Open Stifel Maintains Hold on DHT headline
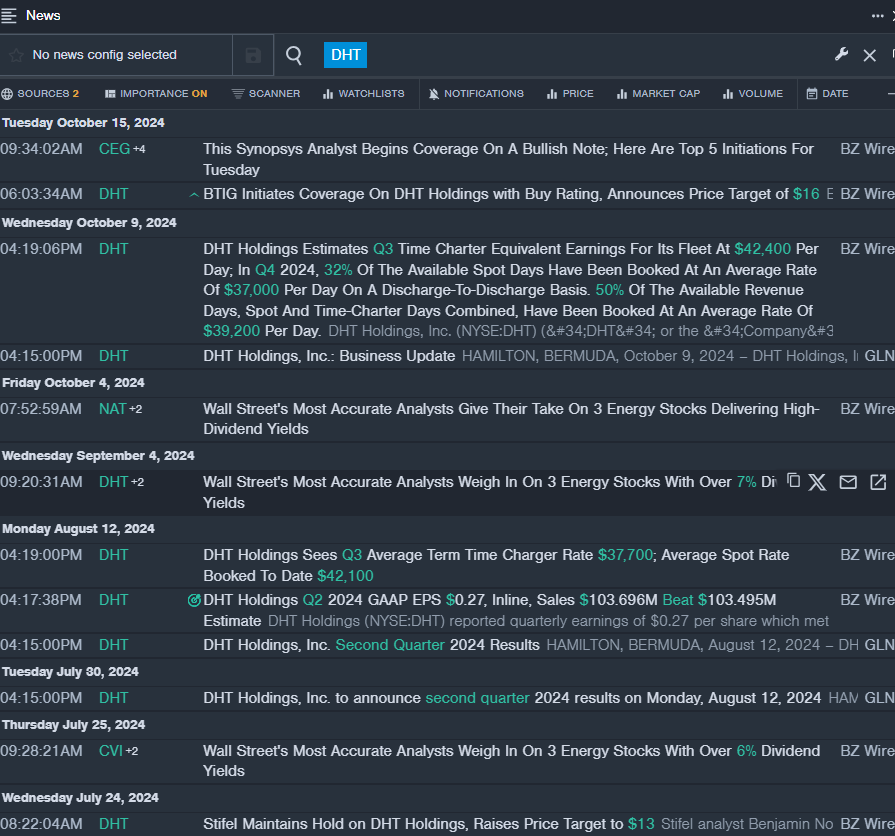The height and width of the screenshot is (836, 895). pyautogui.click(x=429, y=824)
